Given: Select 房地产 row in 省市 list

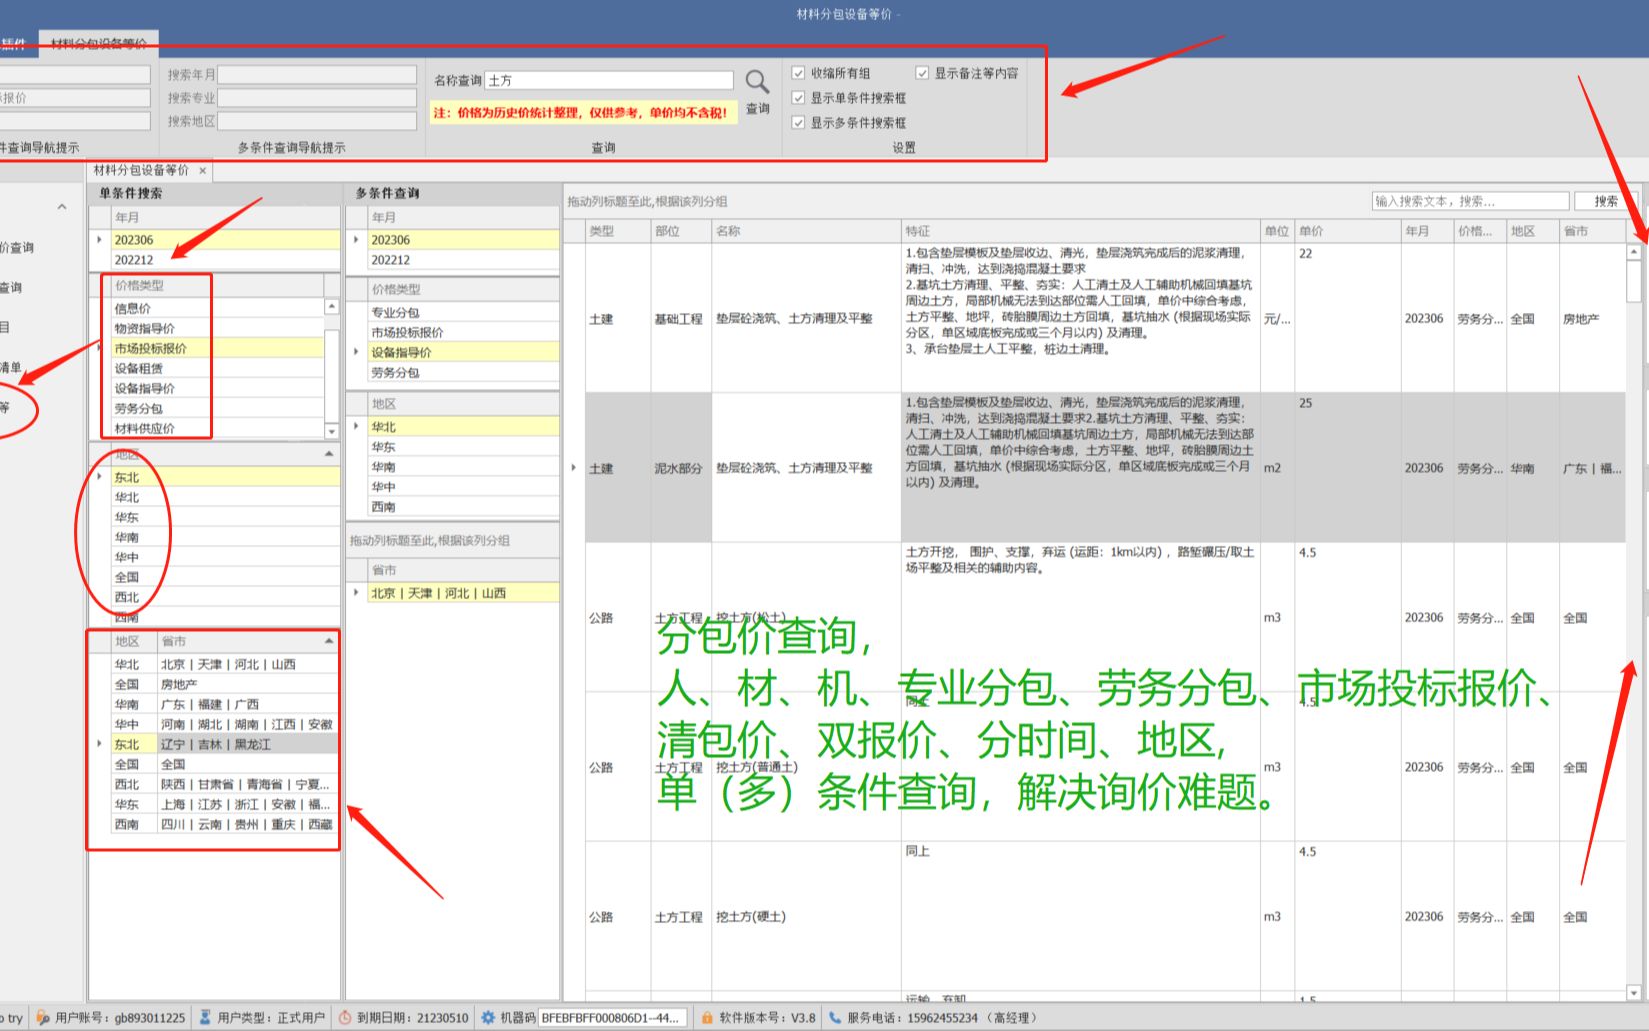Looking at the screenshot, I should coord(225,685).
